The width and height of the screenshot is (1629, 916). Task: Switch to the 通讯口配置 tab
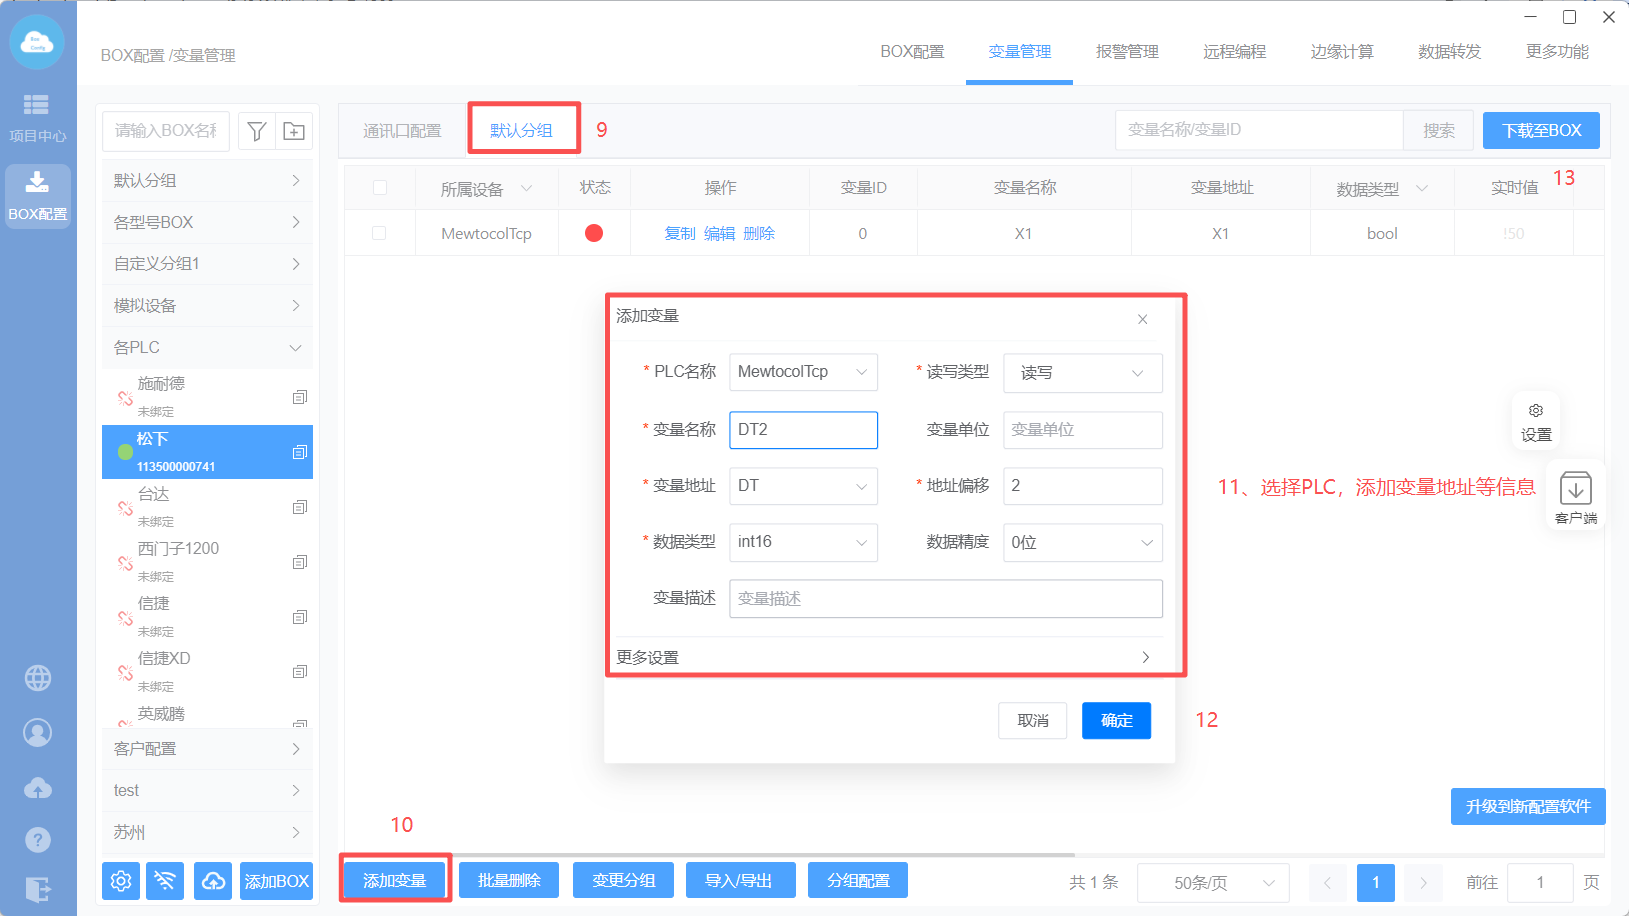(402, 131)
